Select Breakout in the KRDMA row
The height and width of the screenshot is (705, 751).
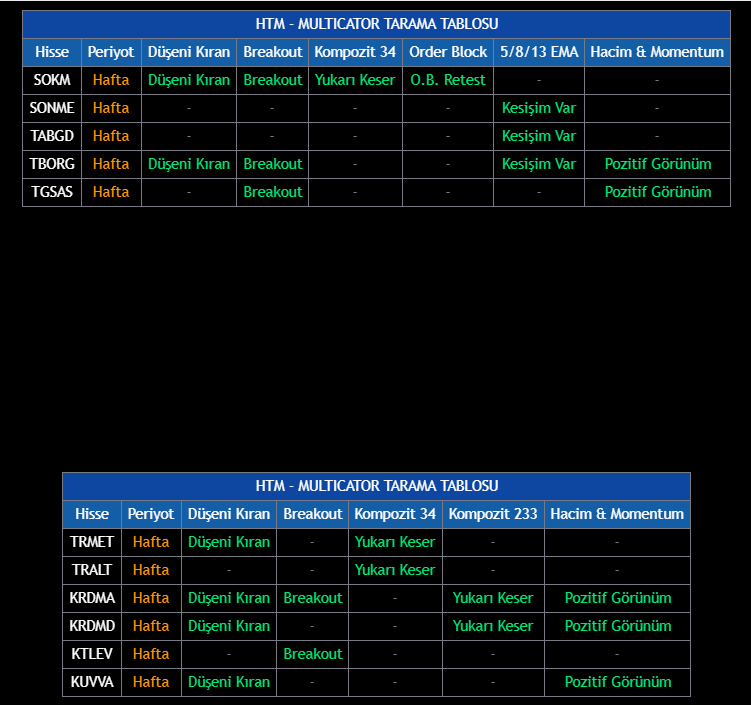313,598
